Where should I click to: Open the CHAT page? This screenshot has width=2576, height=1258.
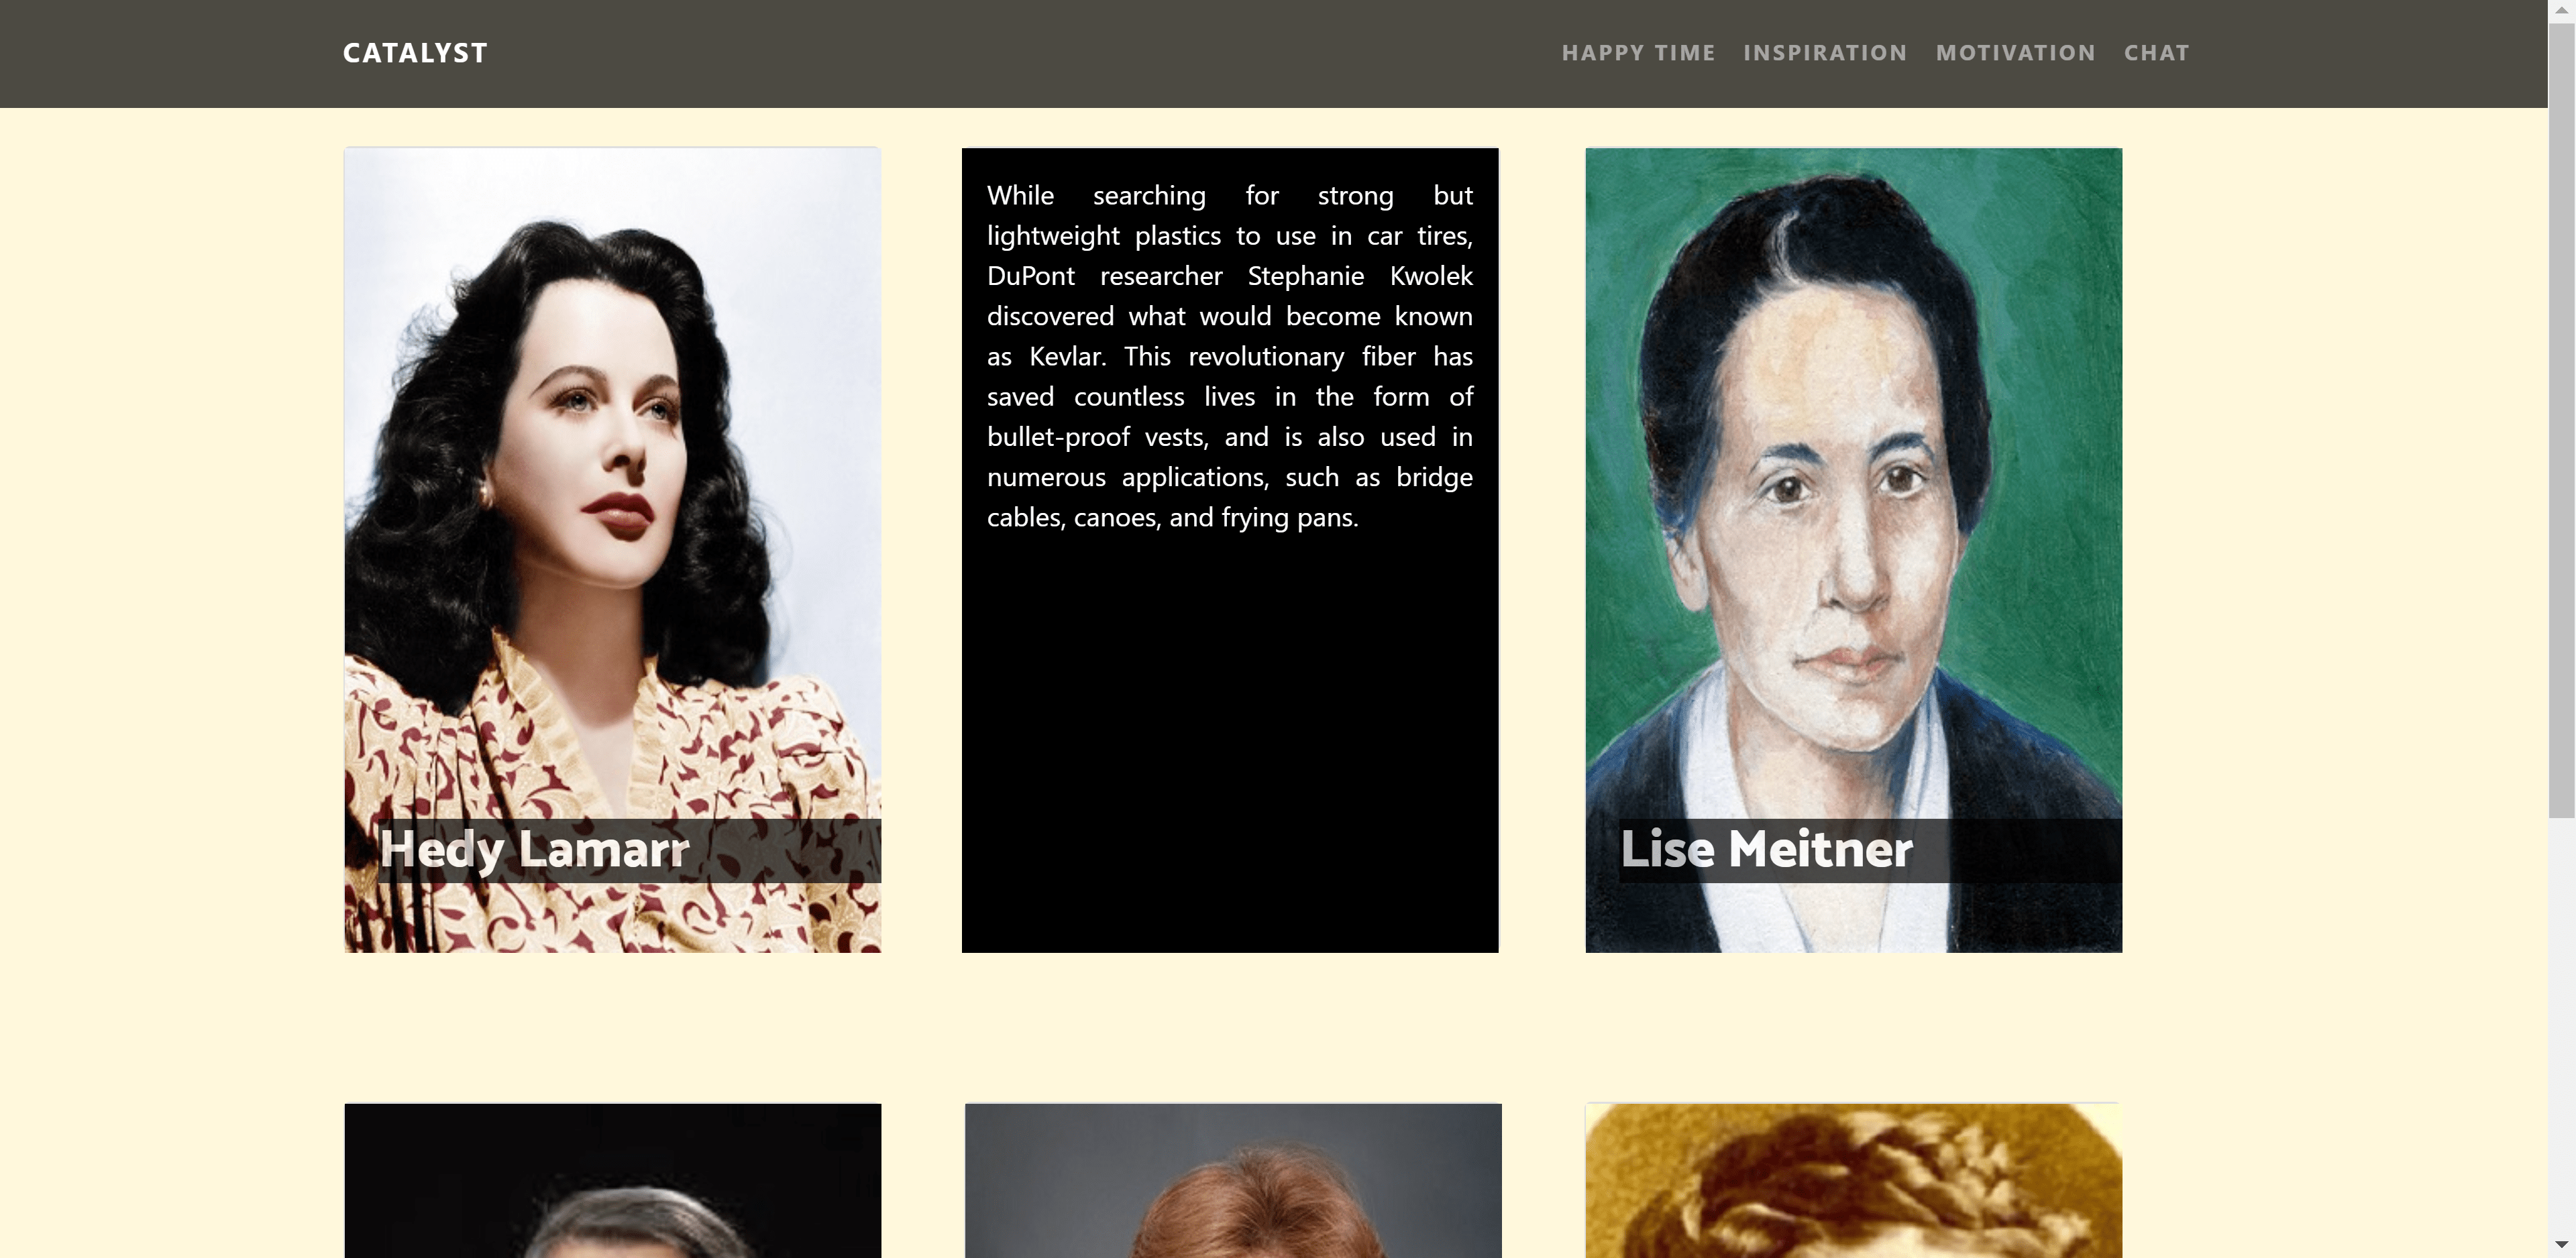(x=2156, y=53)
